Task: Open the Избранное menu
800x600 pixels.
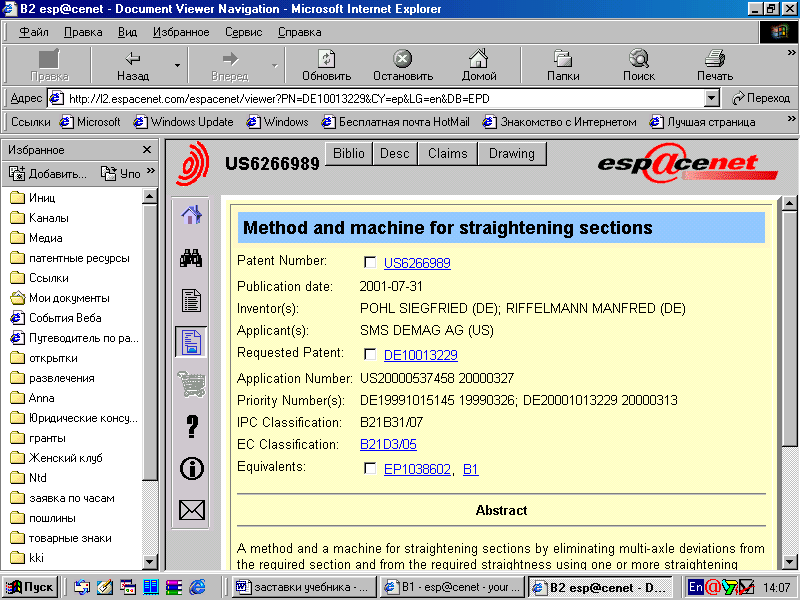Action: 181,32
